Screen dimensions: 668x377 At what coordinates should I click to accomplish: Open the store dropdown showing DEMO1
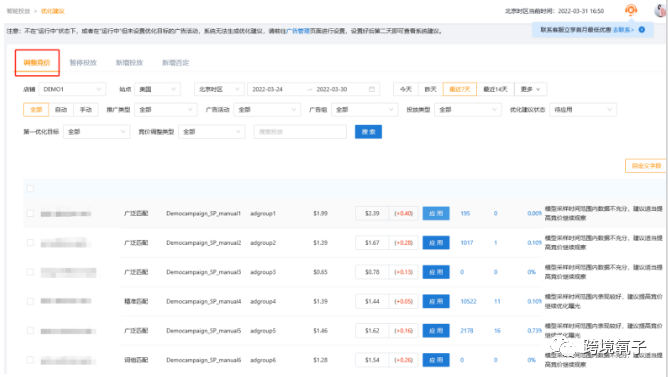click(x=72, y=89)
